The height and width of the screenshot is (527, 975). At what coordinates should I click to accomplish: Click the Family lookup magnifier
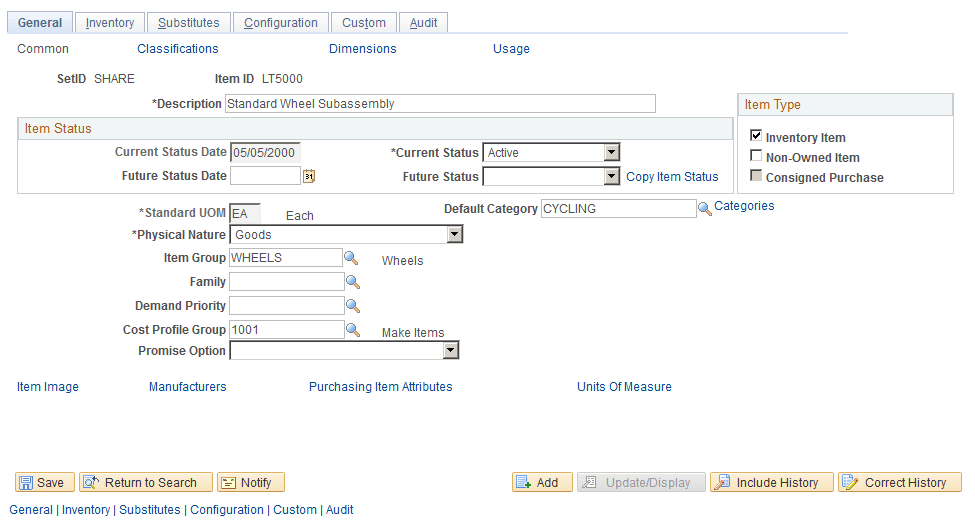coord(353,282)
